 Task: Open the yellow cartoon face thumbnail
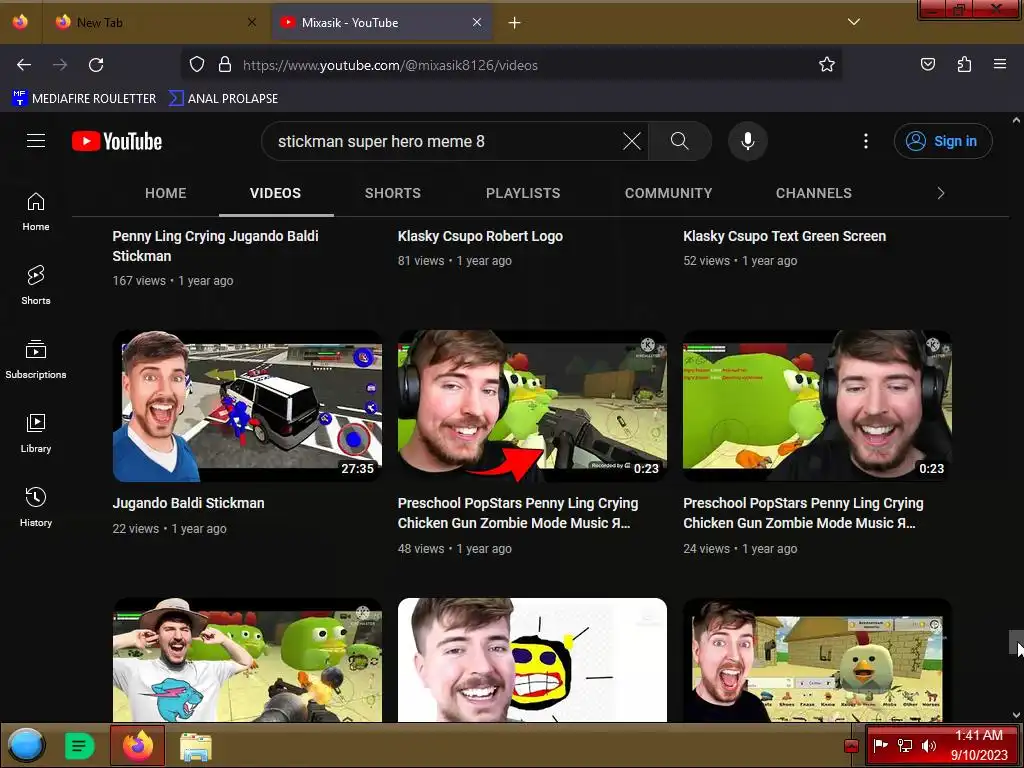(532, 660)
